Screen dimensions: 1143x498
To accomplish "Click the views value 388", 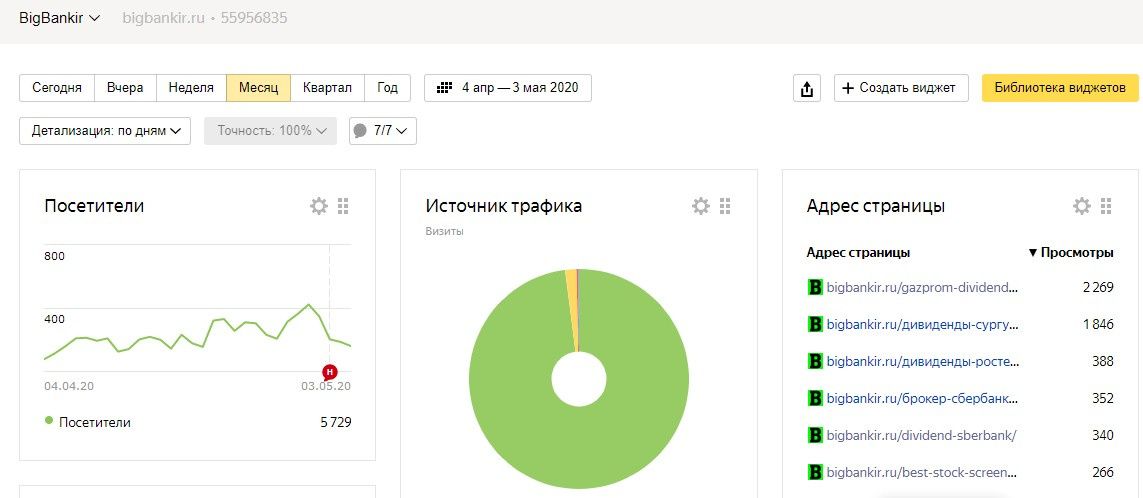I will click(x=1103, y=361).
